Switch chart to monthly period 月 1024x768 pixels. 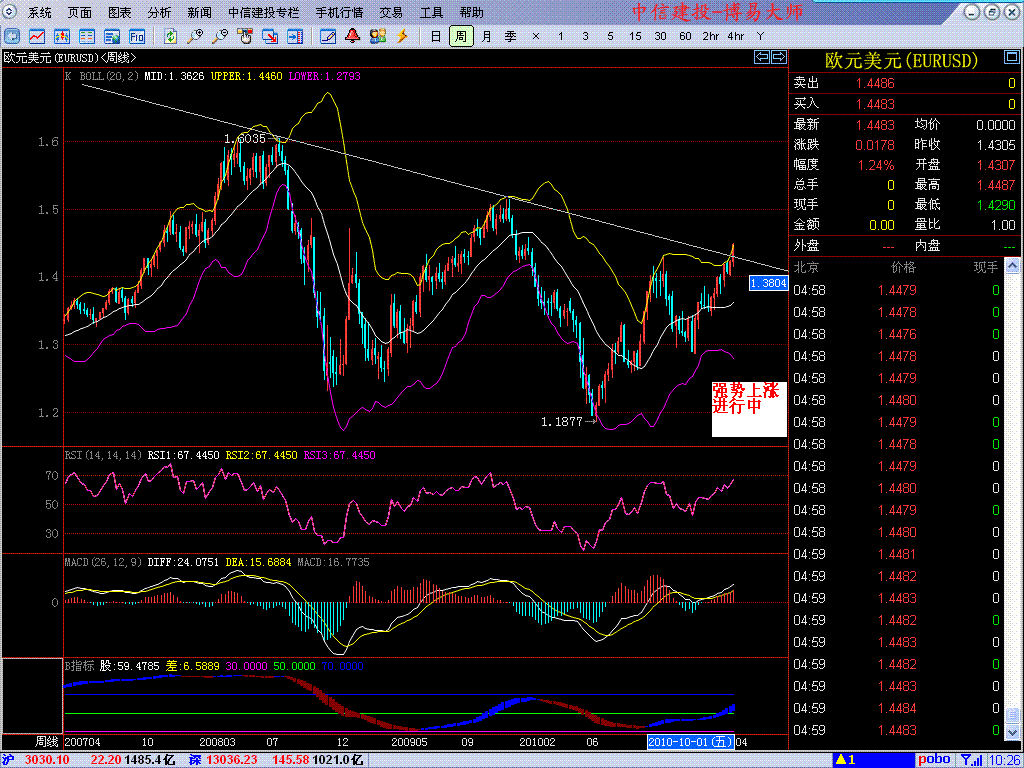[487, 37]
